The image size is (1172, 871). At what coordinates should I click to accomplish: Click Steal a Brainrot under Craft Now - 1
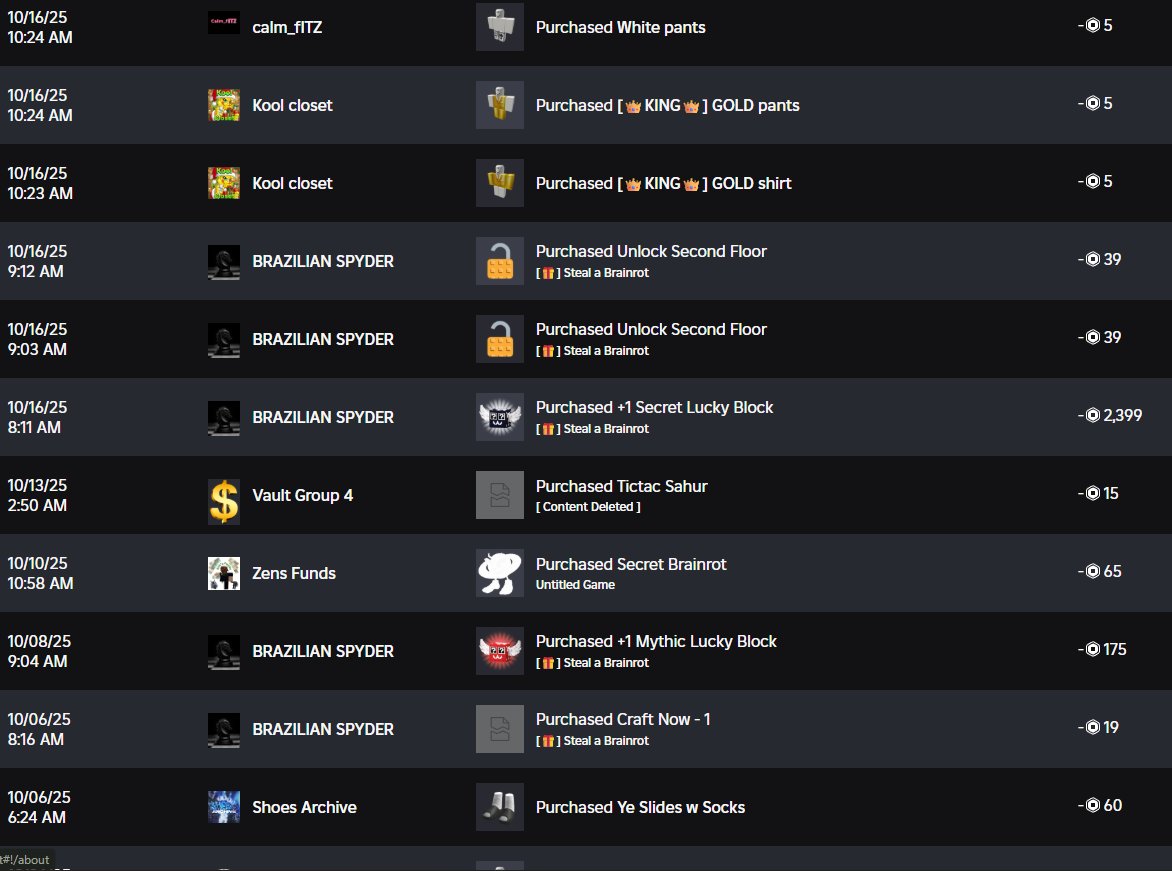point(606,741)
